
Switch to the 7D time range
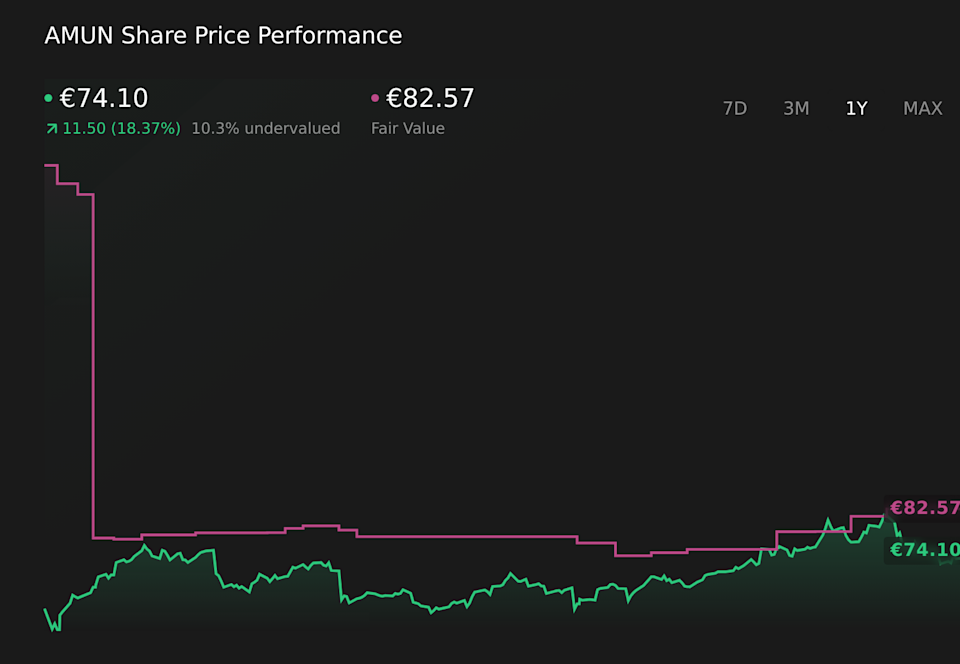(735, 108)
